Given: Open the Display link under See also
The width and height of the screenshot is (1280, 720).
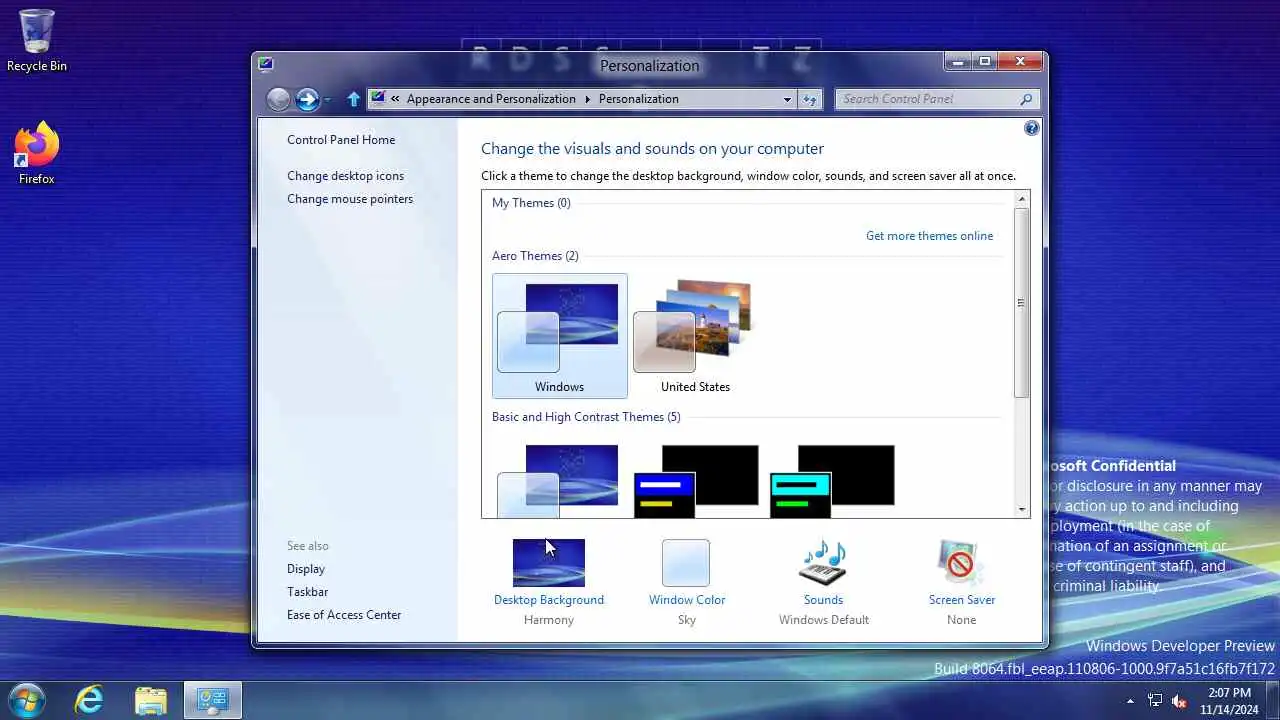Looking at the screenshot, I should pos(306,569).
